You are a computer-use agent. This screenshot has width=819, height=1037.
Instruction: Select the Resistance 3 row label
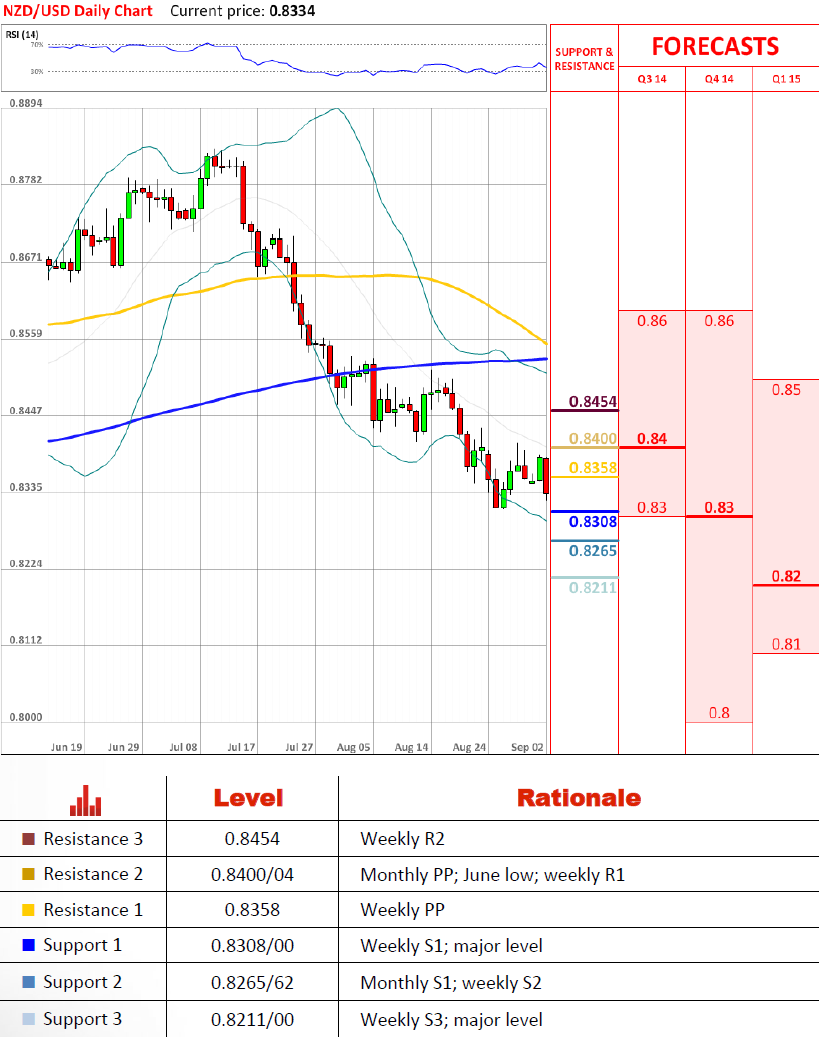93,839
